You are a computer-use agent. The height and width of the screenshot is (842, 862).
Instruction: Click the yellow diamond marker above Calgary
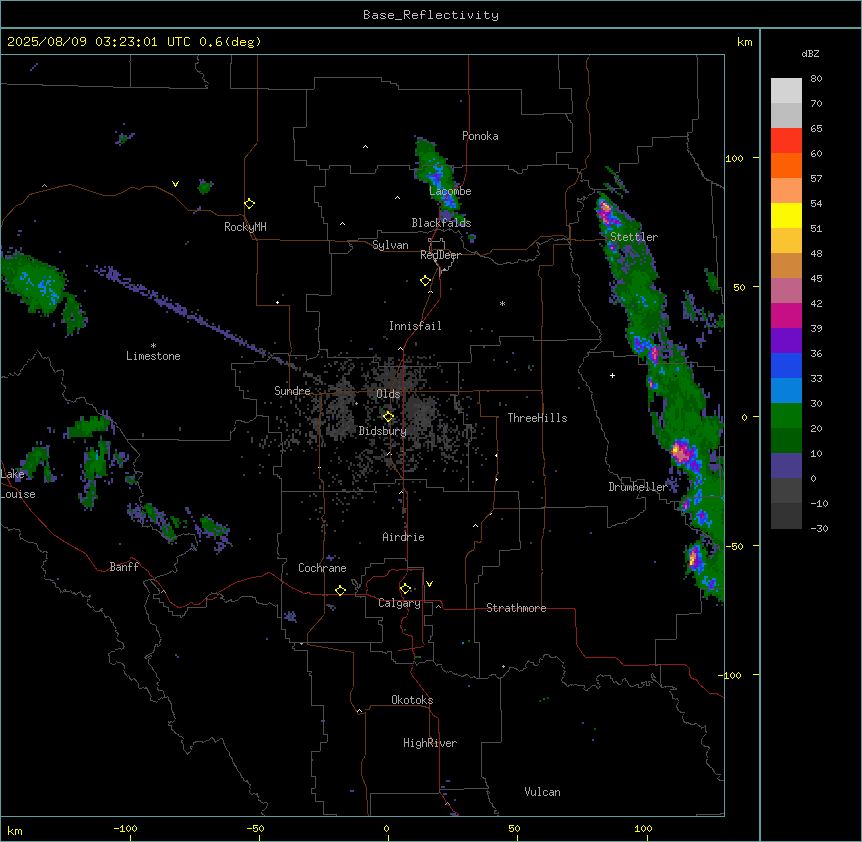pos(405,589)
